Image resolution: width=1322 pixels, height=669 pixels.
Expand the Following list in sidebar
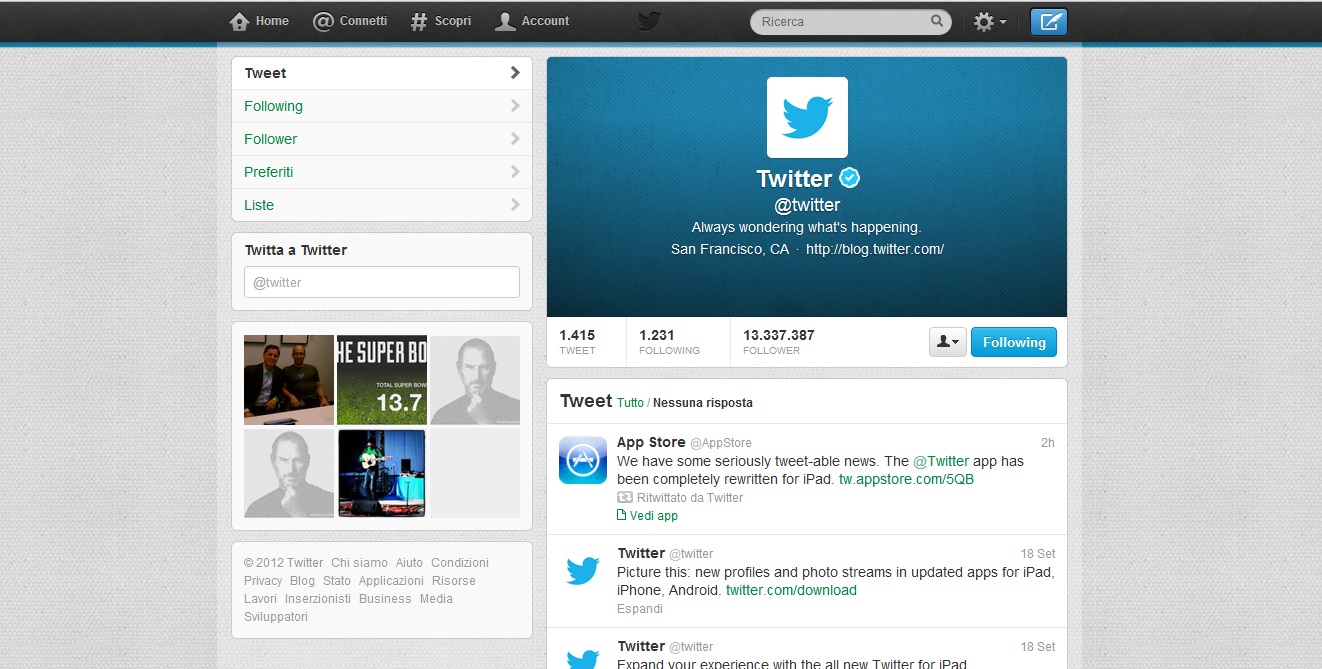[x=381, y=106]
